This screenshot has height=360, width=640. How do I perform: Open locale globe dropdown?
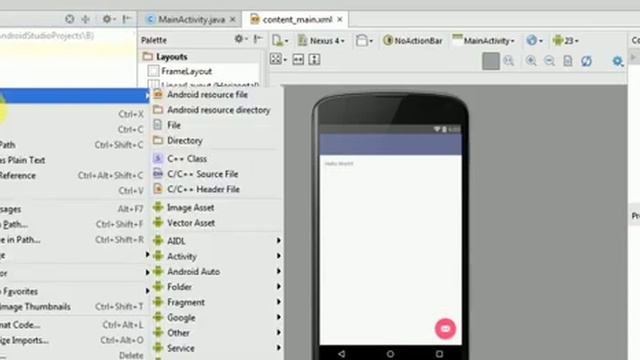pos(534,41)
